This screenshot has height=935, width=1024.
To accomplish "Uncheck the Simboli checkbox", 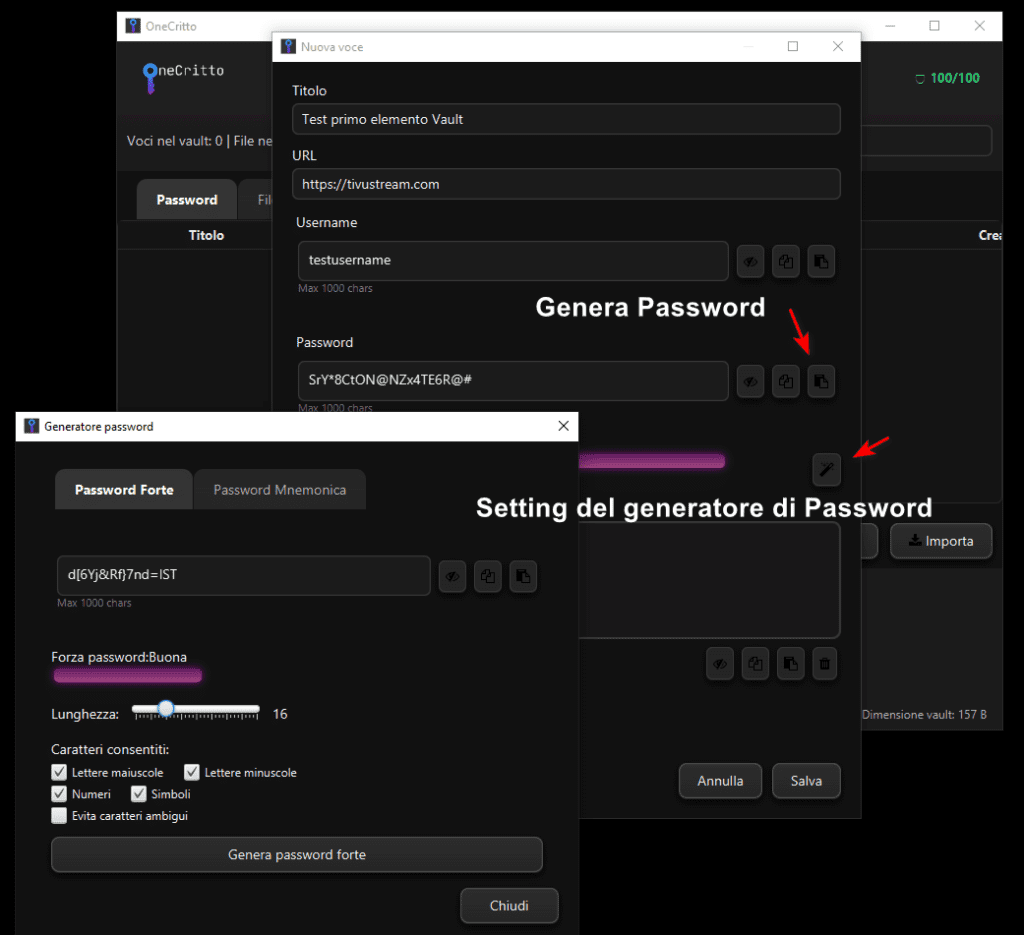I will point(138,794).
